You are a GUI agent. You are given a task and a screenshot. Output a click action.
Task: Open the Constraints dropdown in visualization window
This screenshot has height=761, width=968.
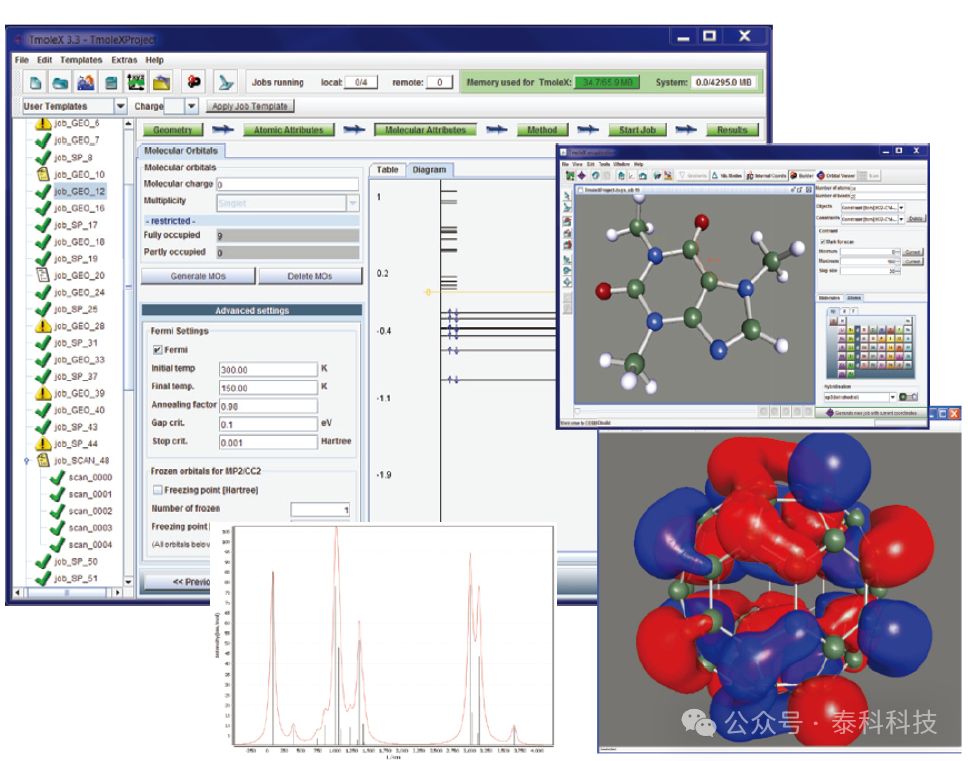click(x=901, y=219)
